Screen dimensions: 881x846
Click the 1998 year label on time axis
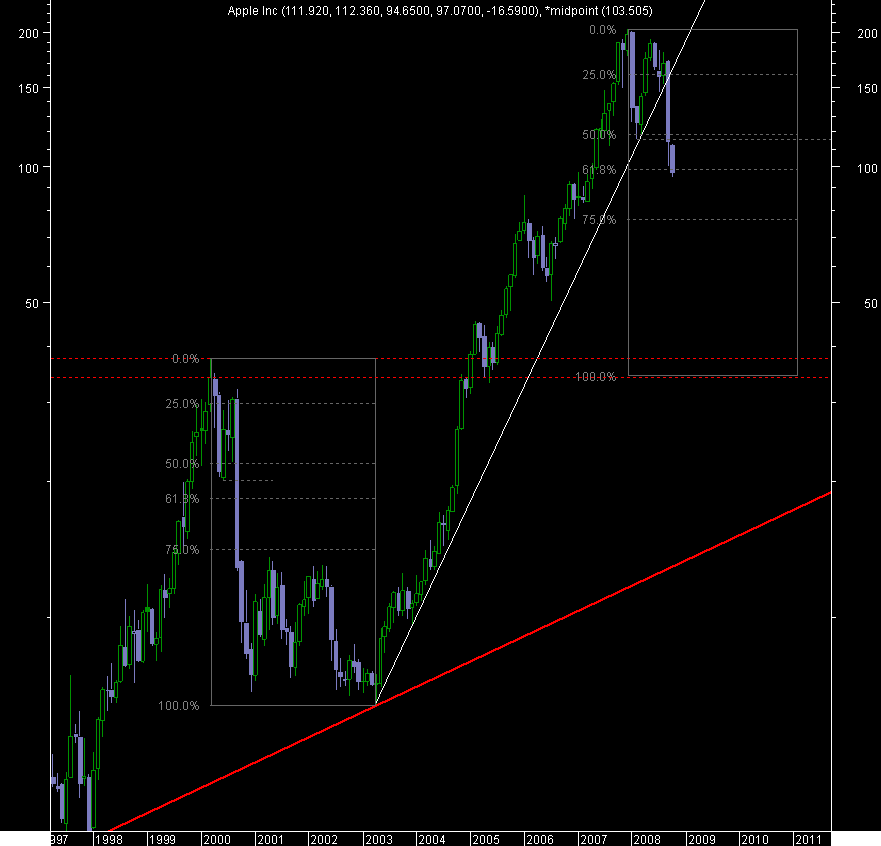click(108, 839)
